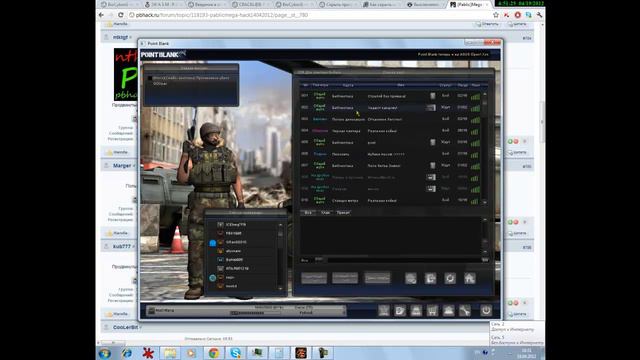Bookmark the page with the star icon
The image size is (640, 360).
coord(496,15)
